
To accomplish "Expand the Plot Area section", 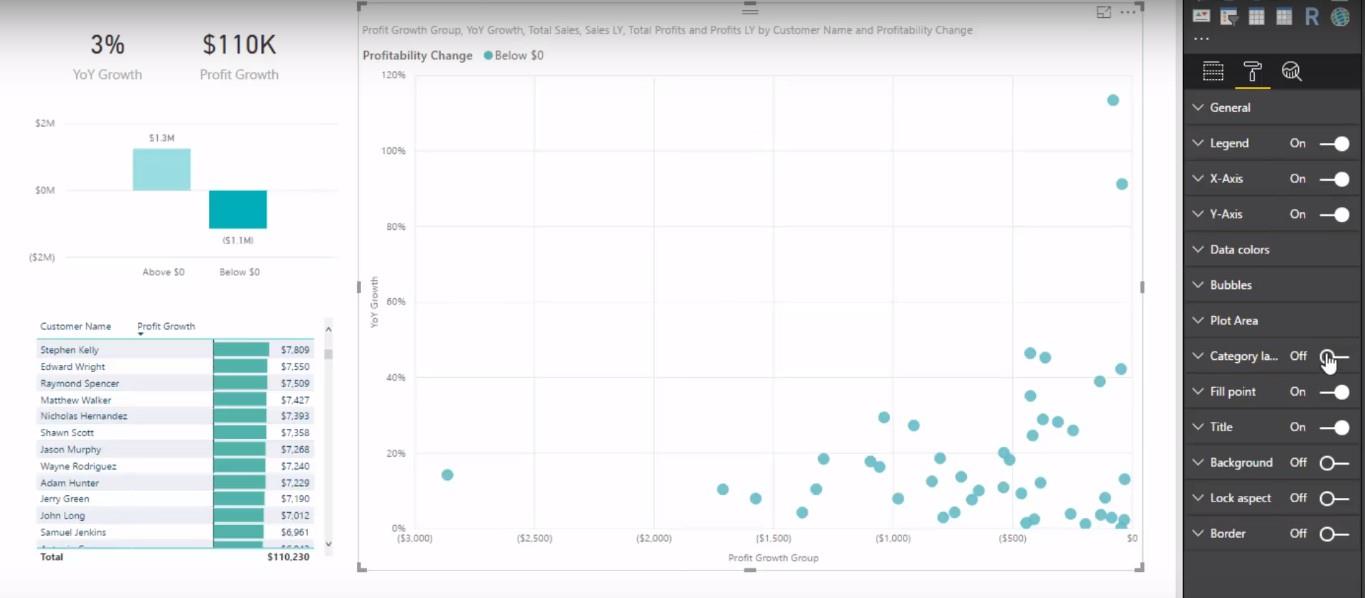I will coord(1271,321).
